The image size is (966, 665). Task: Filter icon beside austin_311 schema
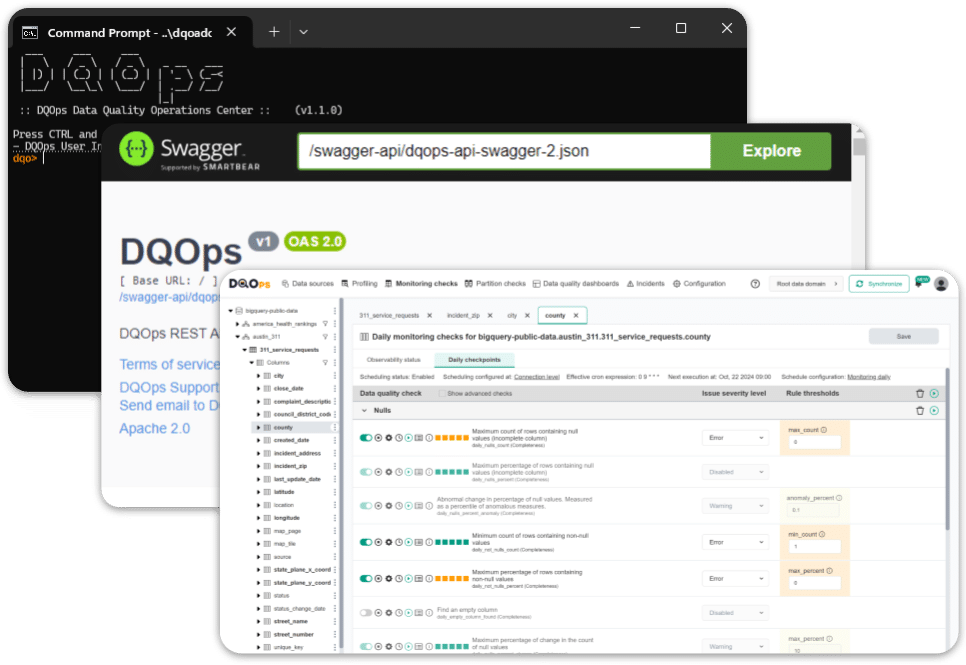[325, 337]
